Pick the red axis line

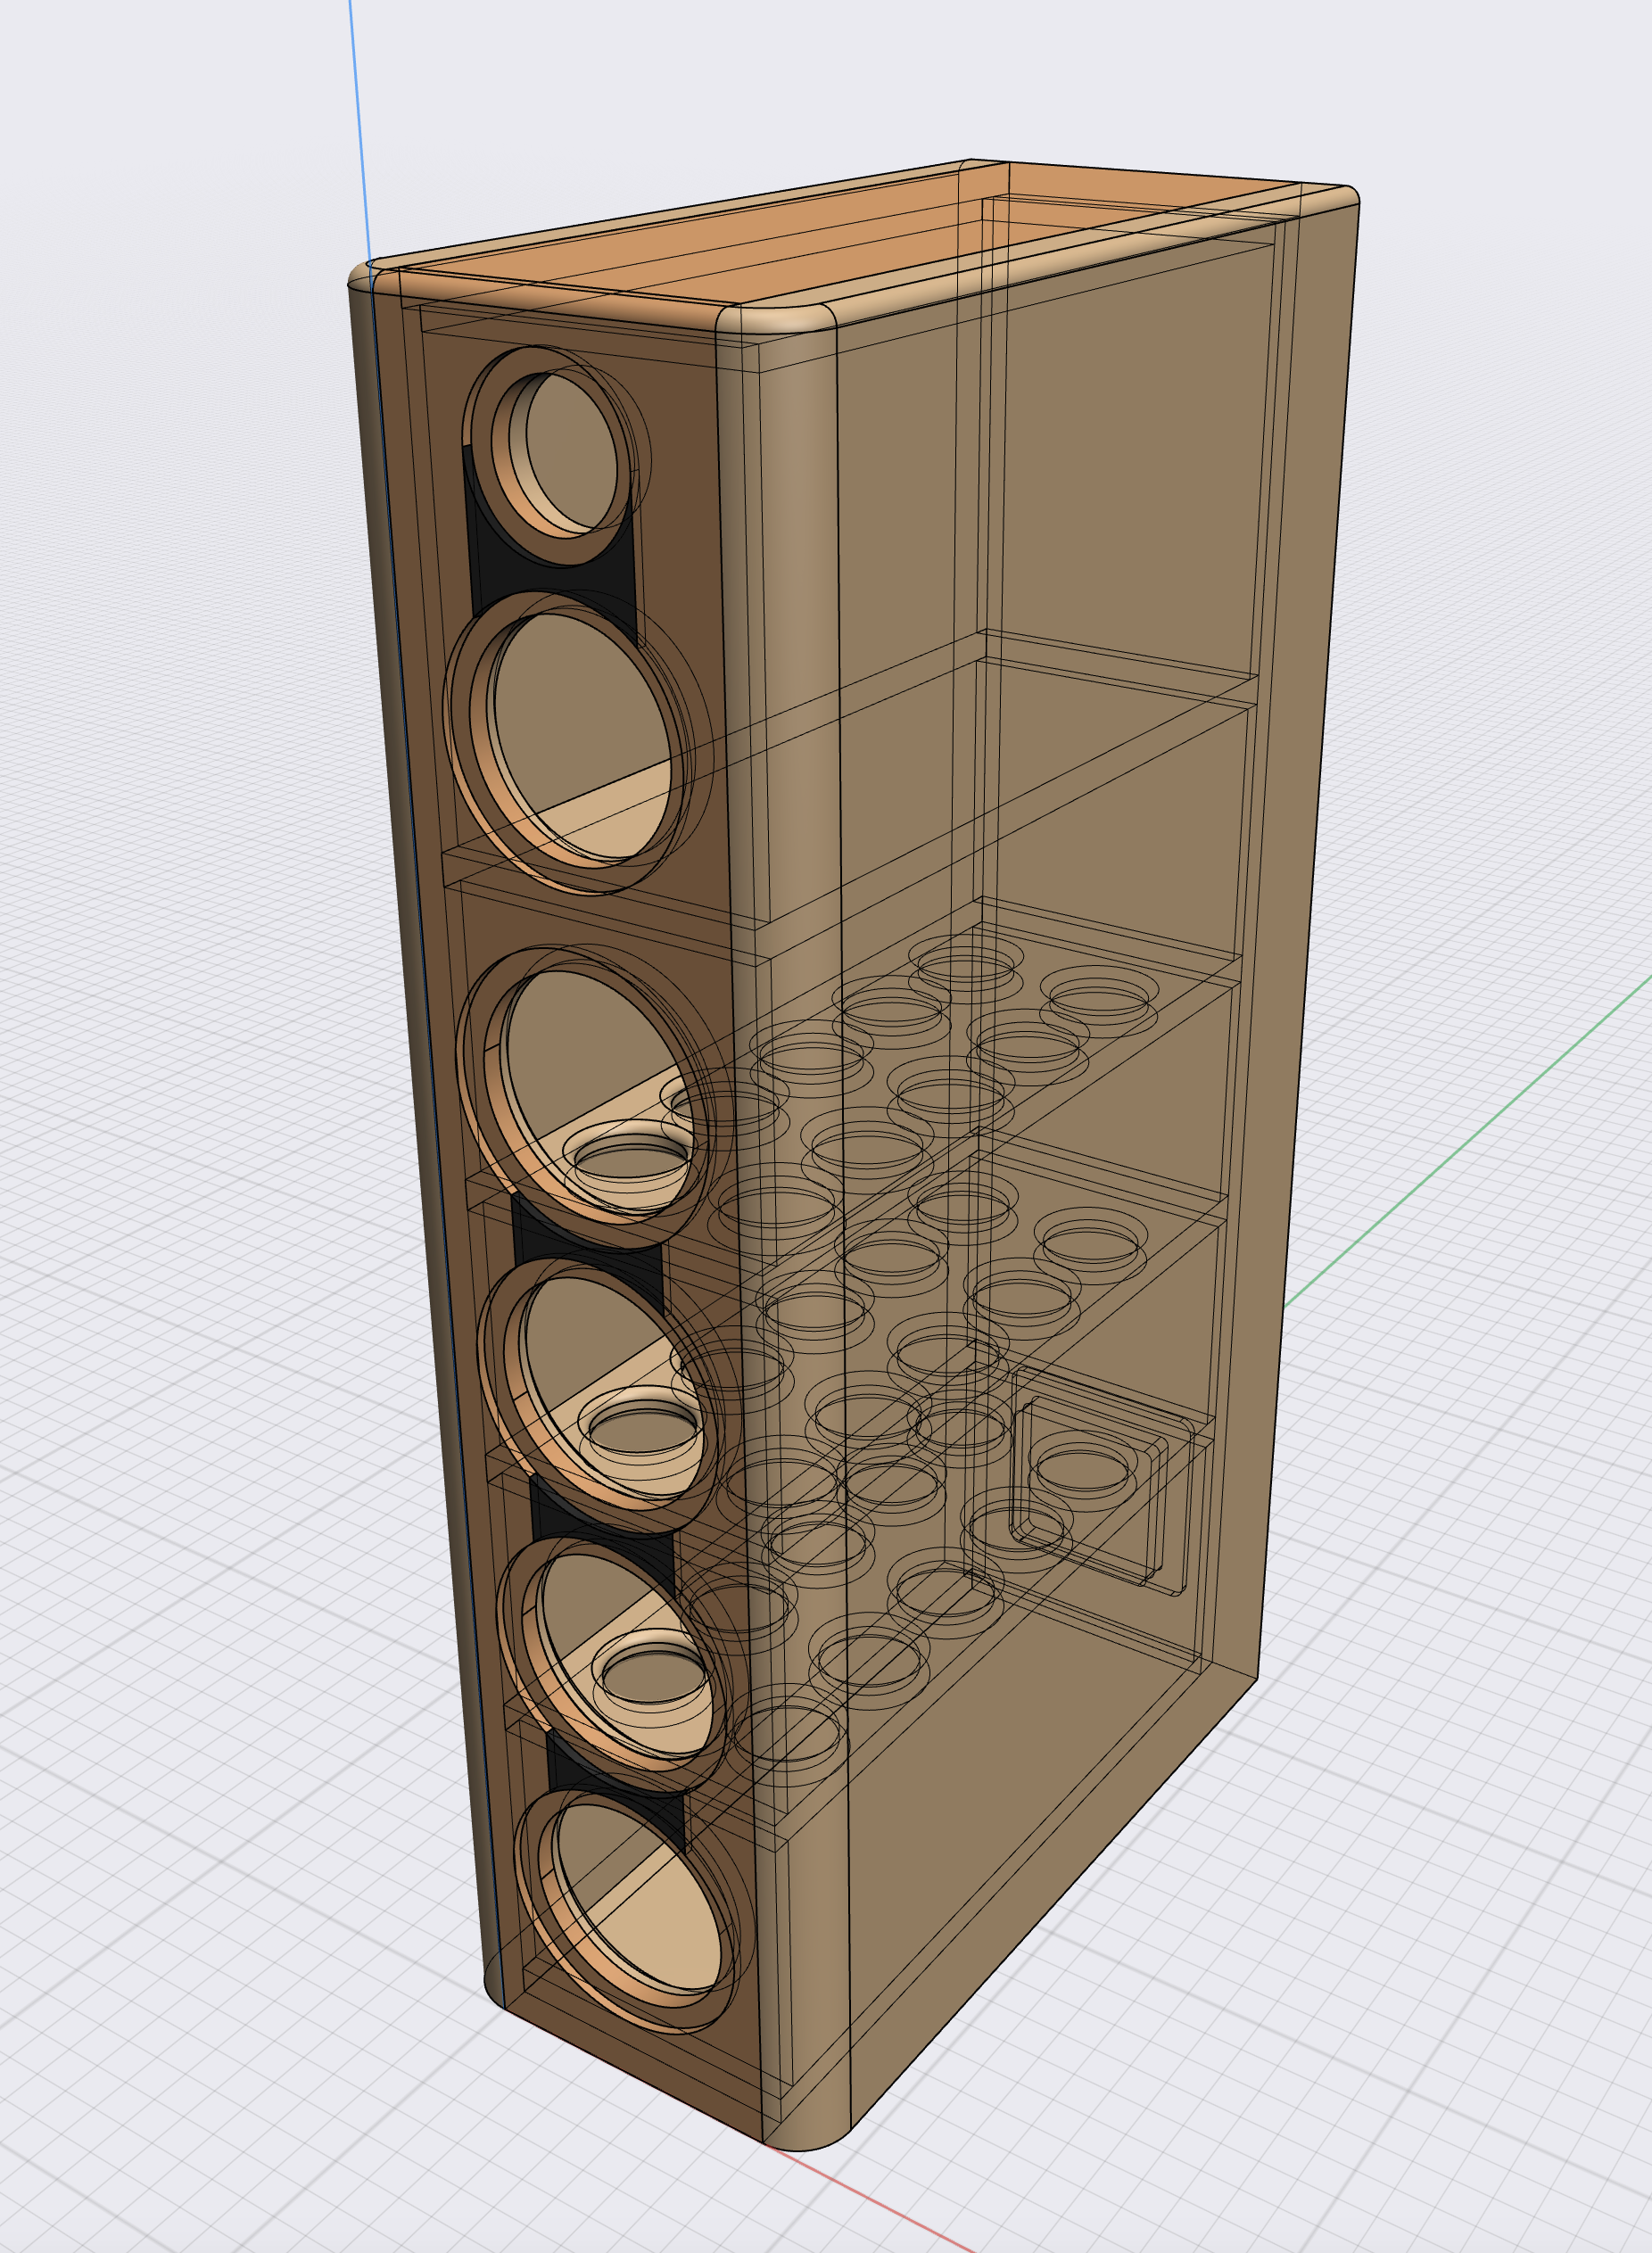point(868,2199)
